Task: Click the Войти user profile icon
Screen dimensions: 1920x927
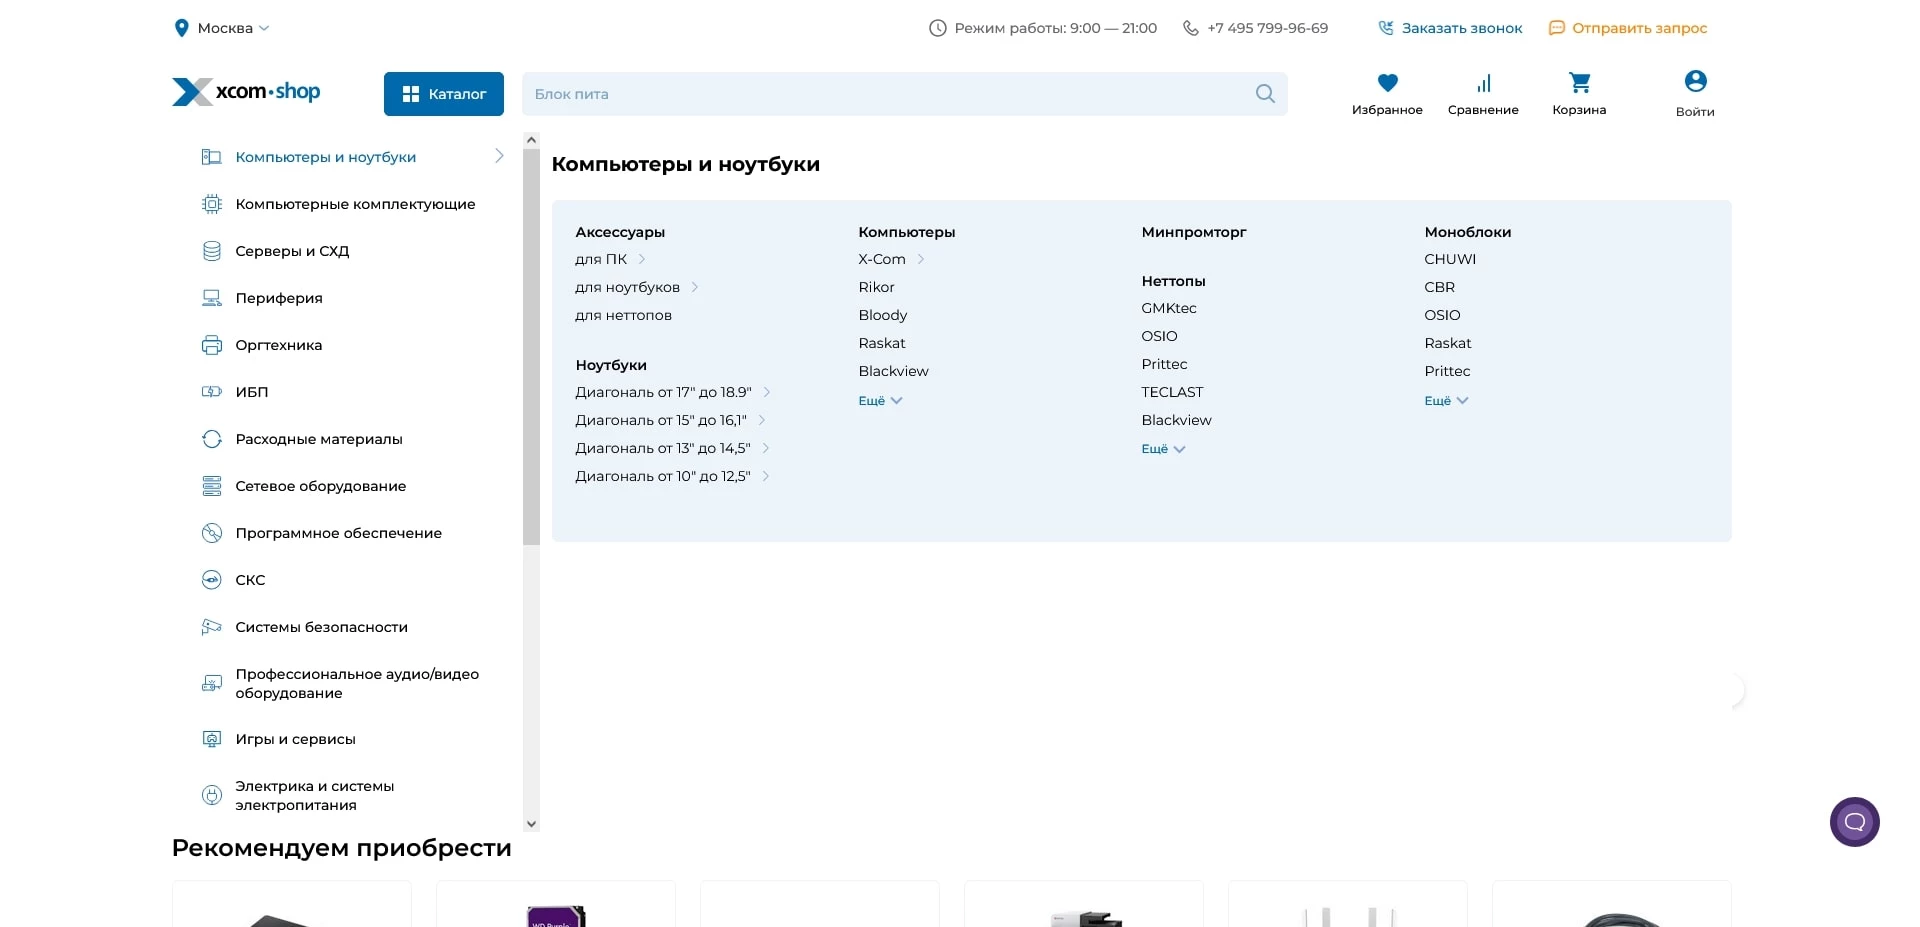Action: 1695,81
